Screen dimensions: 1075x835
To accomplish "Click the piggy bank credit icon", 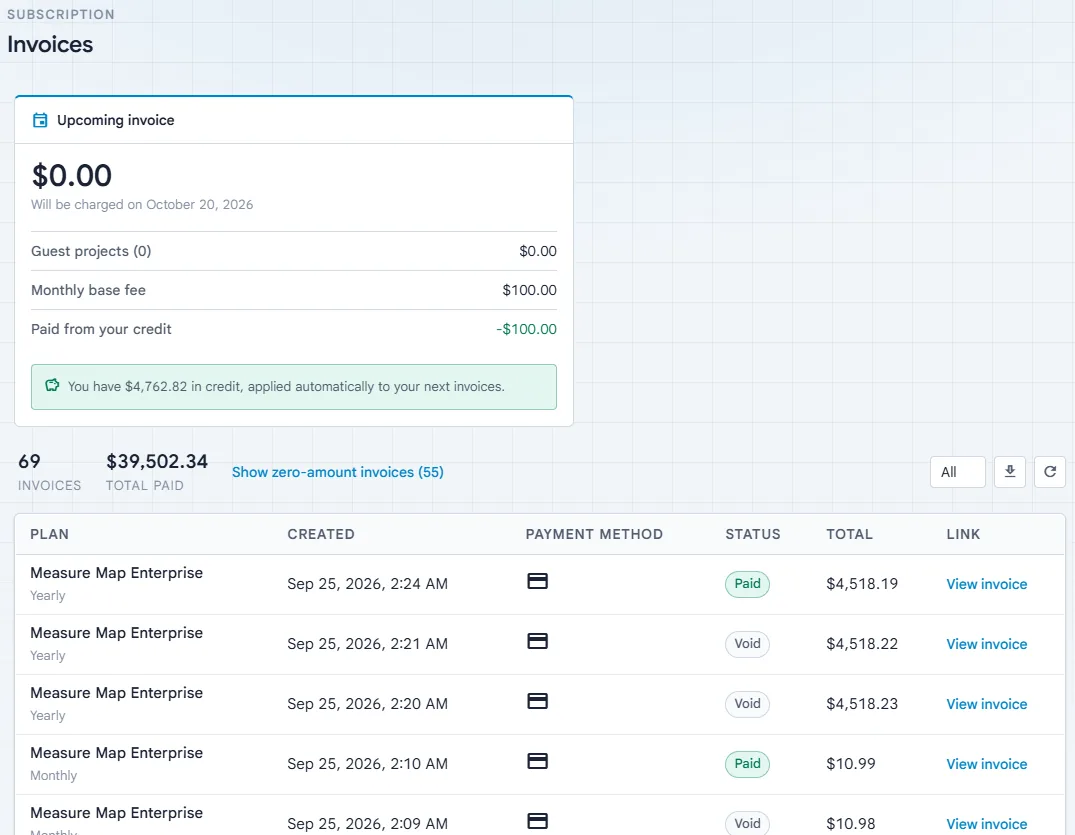I will pos(52,385).
